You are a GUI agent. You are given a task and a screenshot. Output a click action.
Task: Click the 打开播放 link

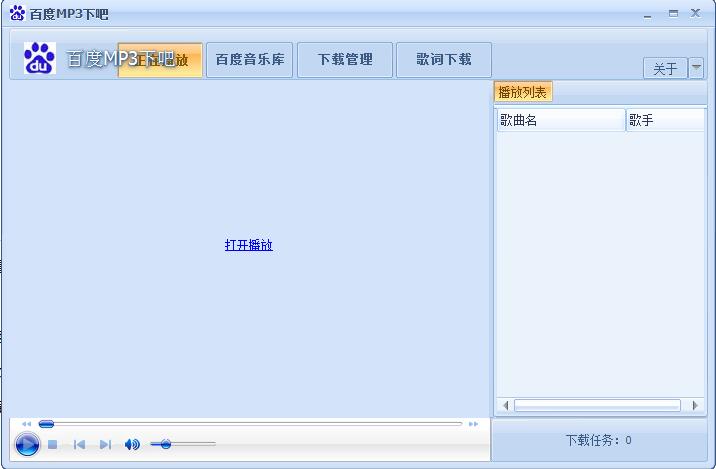coord(249,245)
